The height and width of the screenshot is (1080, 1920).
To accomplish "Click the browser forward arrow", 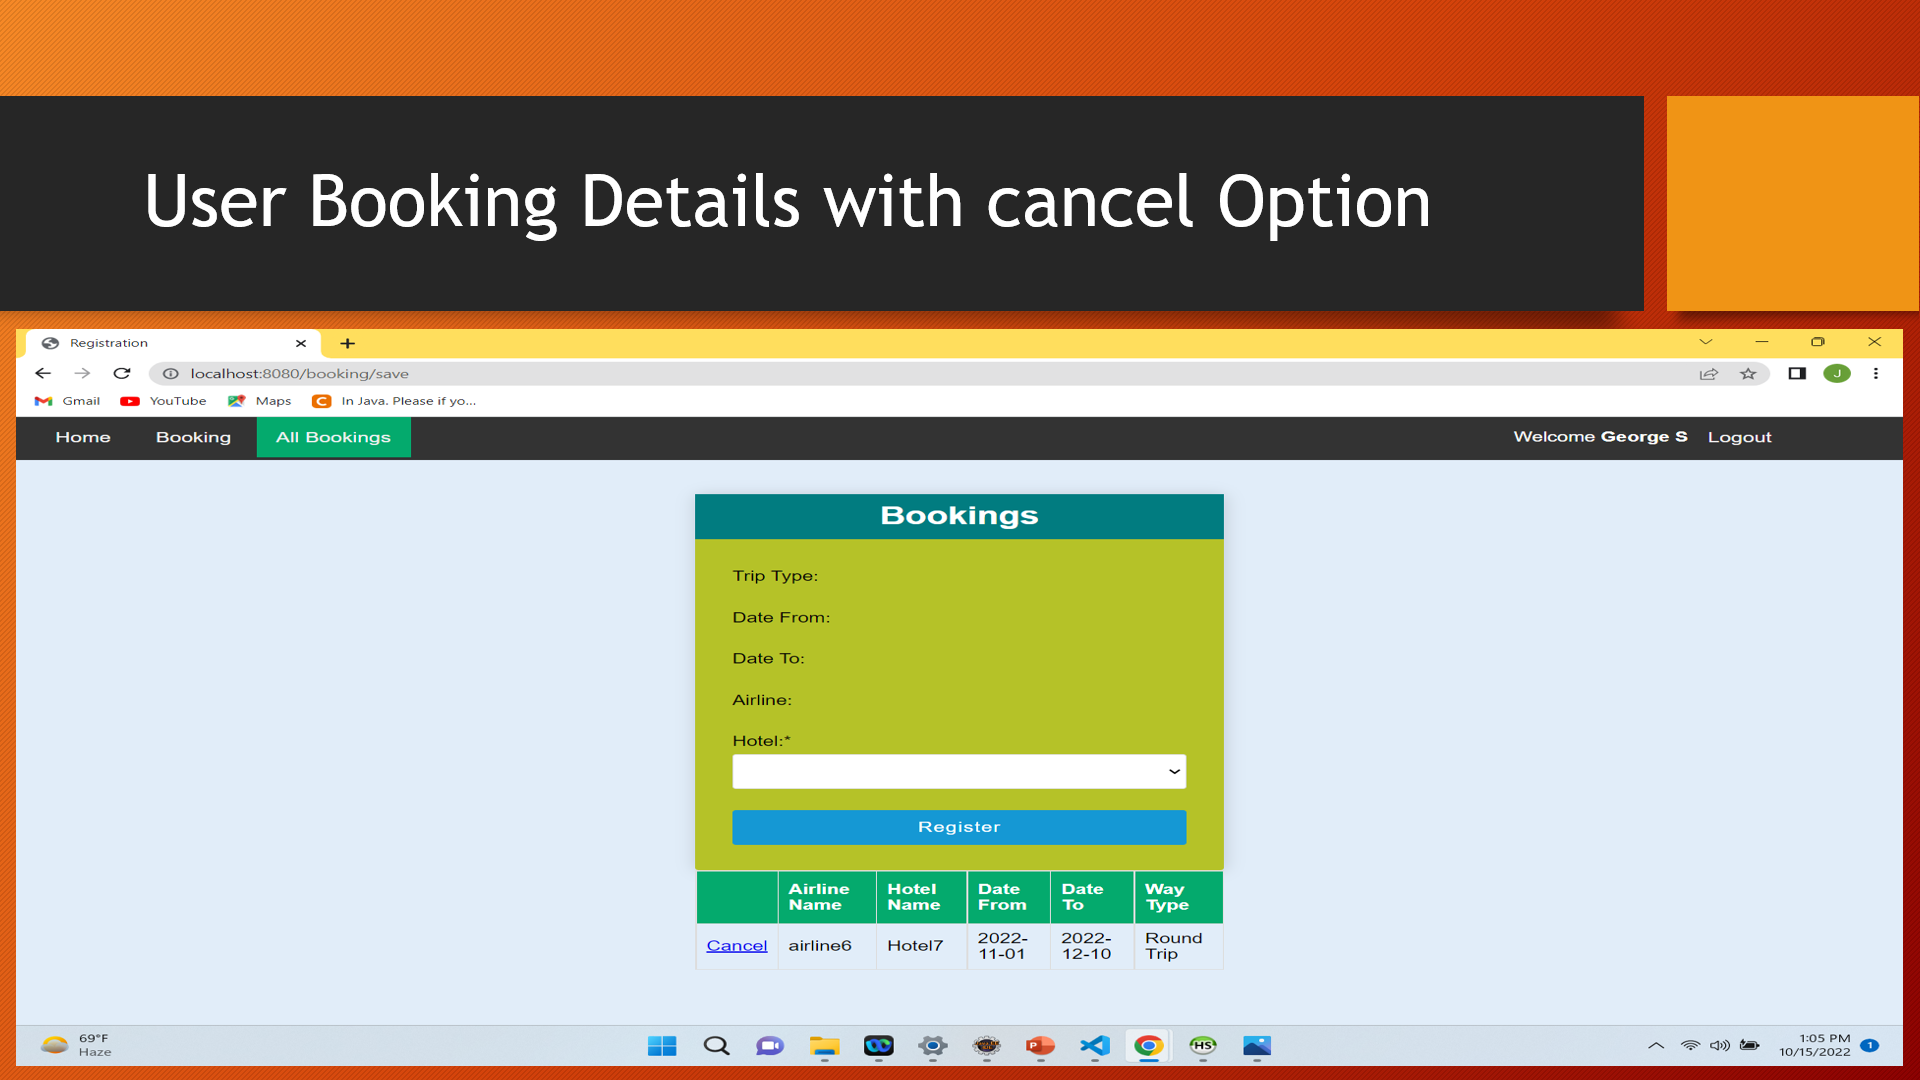I will point(82,373).
